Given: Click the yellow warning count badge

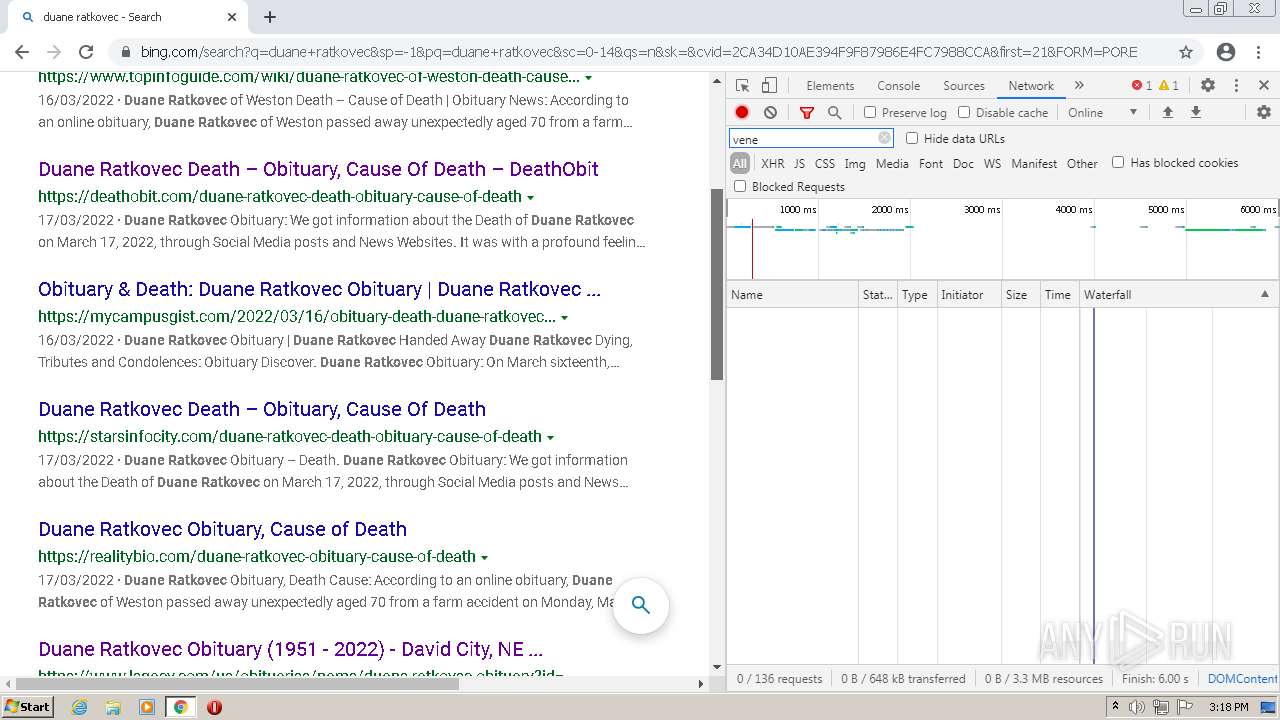Looking at the screenshot, I should (1169, 85).
